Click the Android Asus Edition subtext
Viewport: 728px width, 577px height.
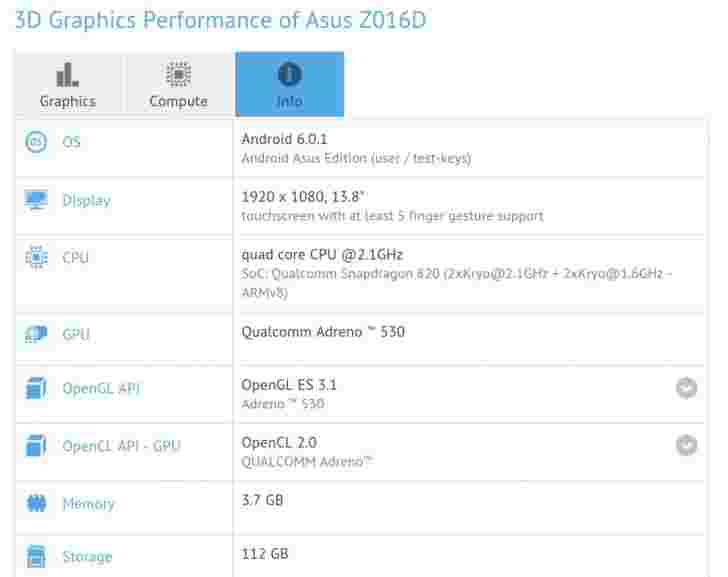[x=356, y=158]
